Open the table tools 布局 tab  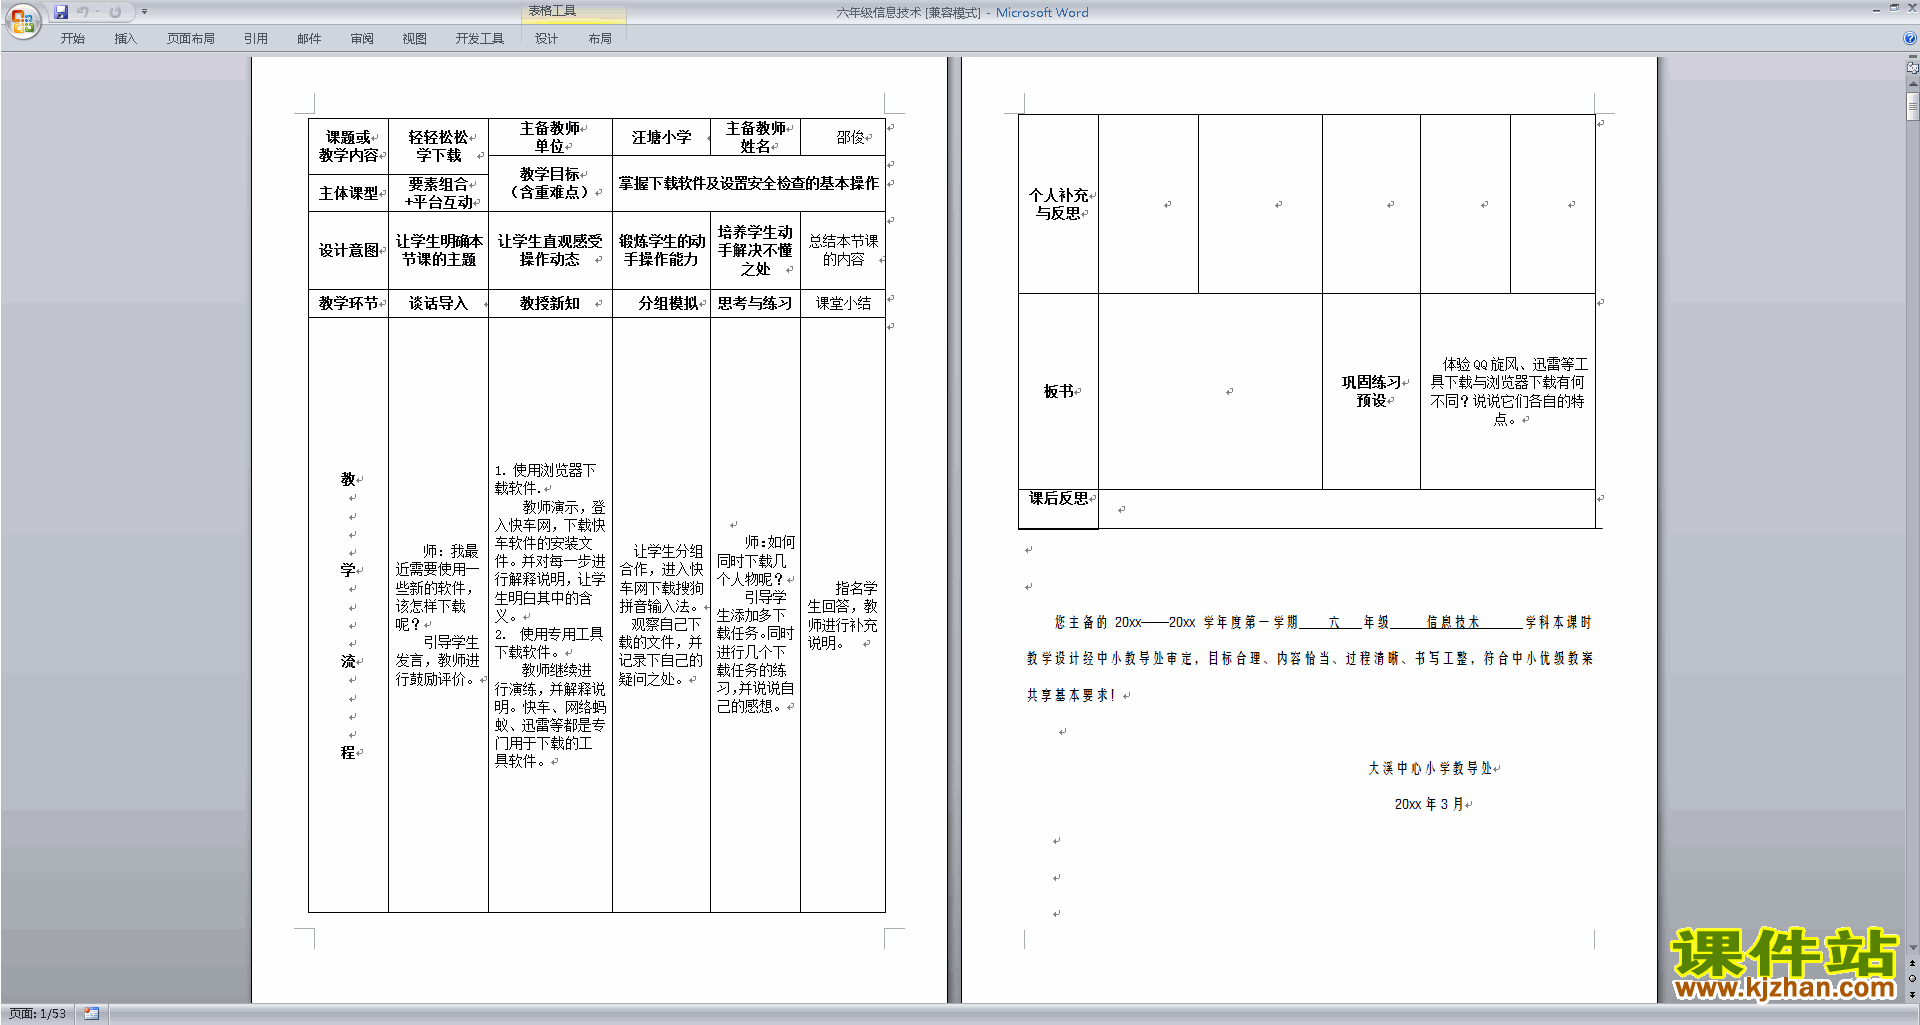(x=600, y=38)
